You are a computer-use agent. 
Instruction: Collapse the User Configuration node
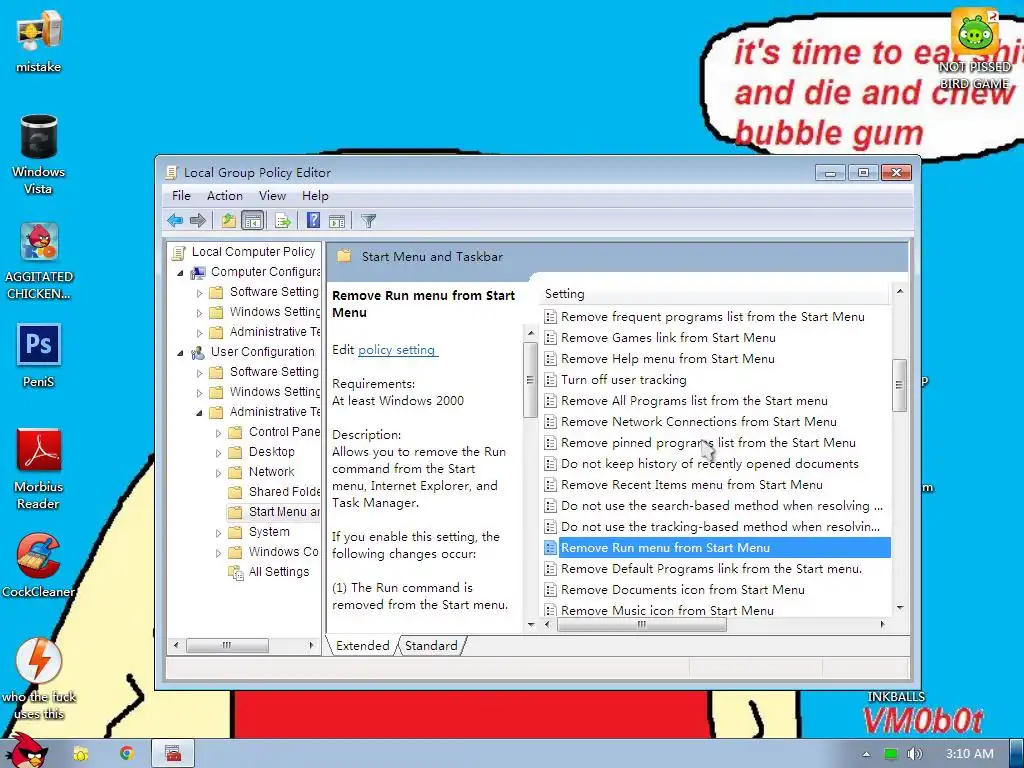tap(180, 353)
